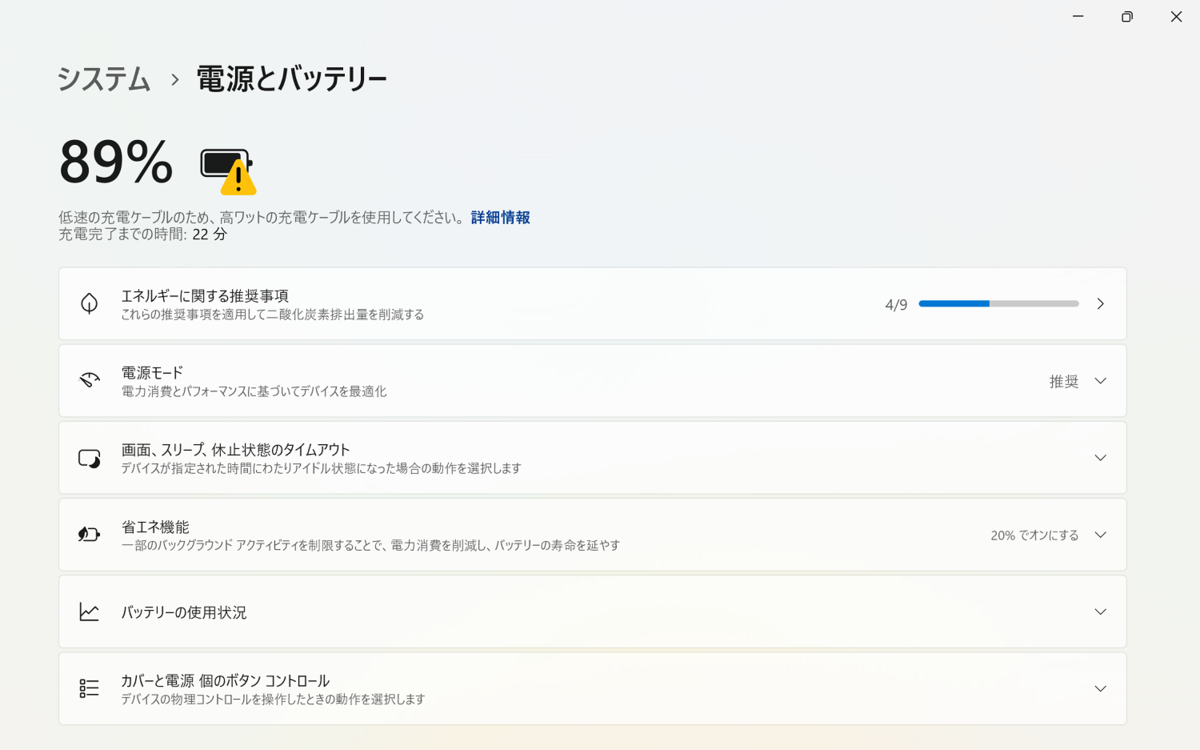This screenshot has height=750, width=1200.
Task: Click the power mode icon
Action: click(x=88, y=380)
